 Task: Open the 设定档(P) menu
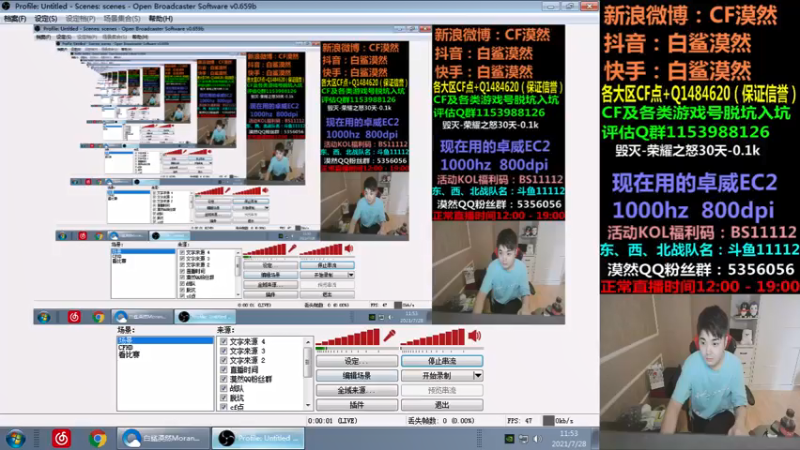click(x=80, y=18)
